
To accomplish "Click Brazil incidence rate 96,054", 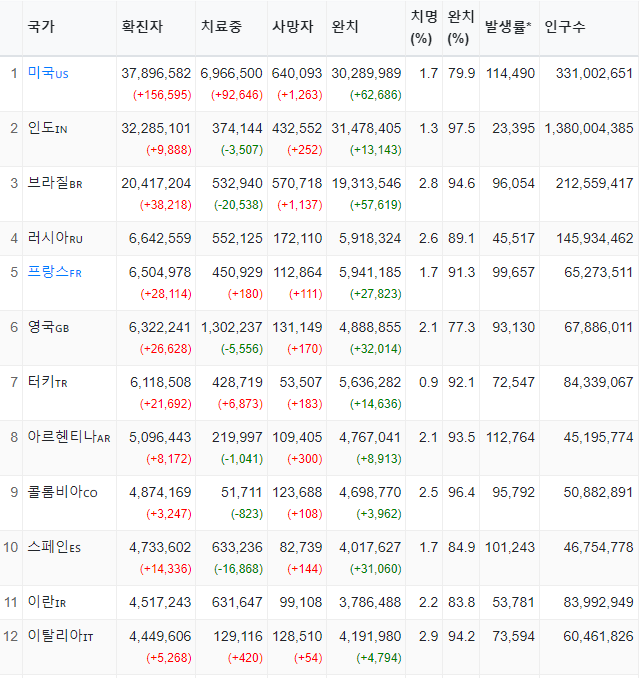I will pos(514,183).
